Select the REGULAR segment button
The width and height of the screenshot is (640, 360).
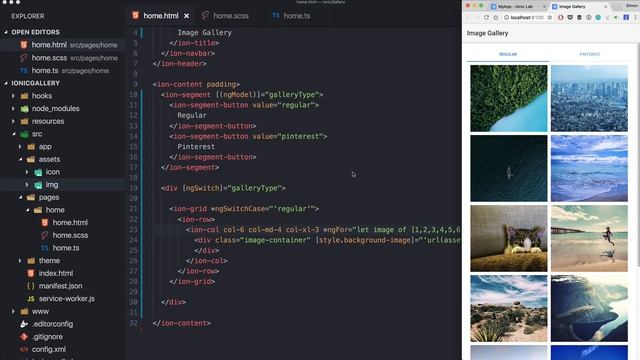[x=508, y=54]
